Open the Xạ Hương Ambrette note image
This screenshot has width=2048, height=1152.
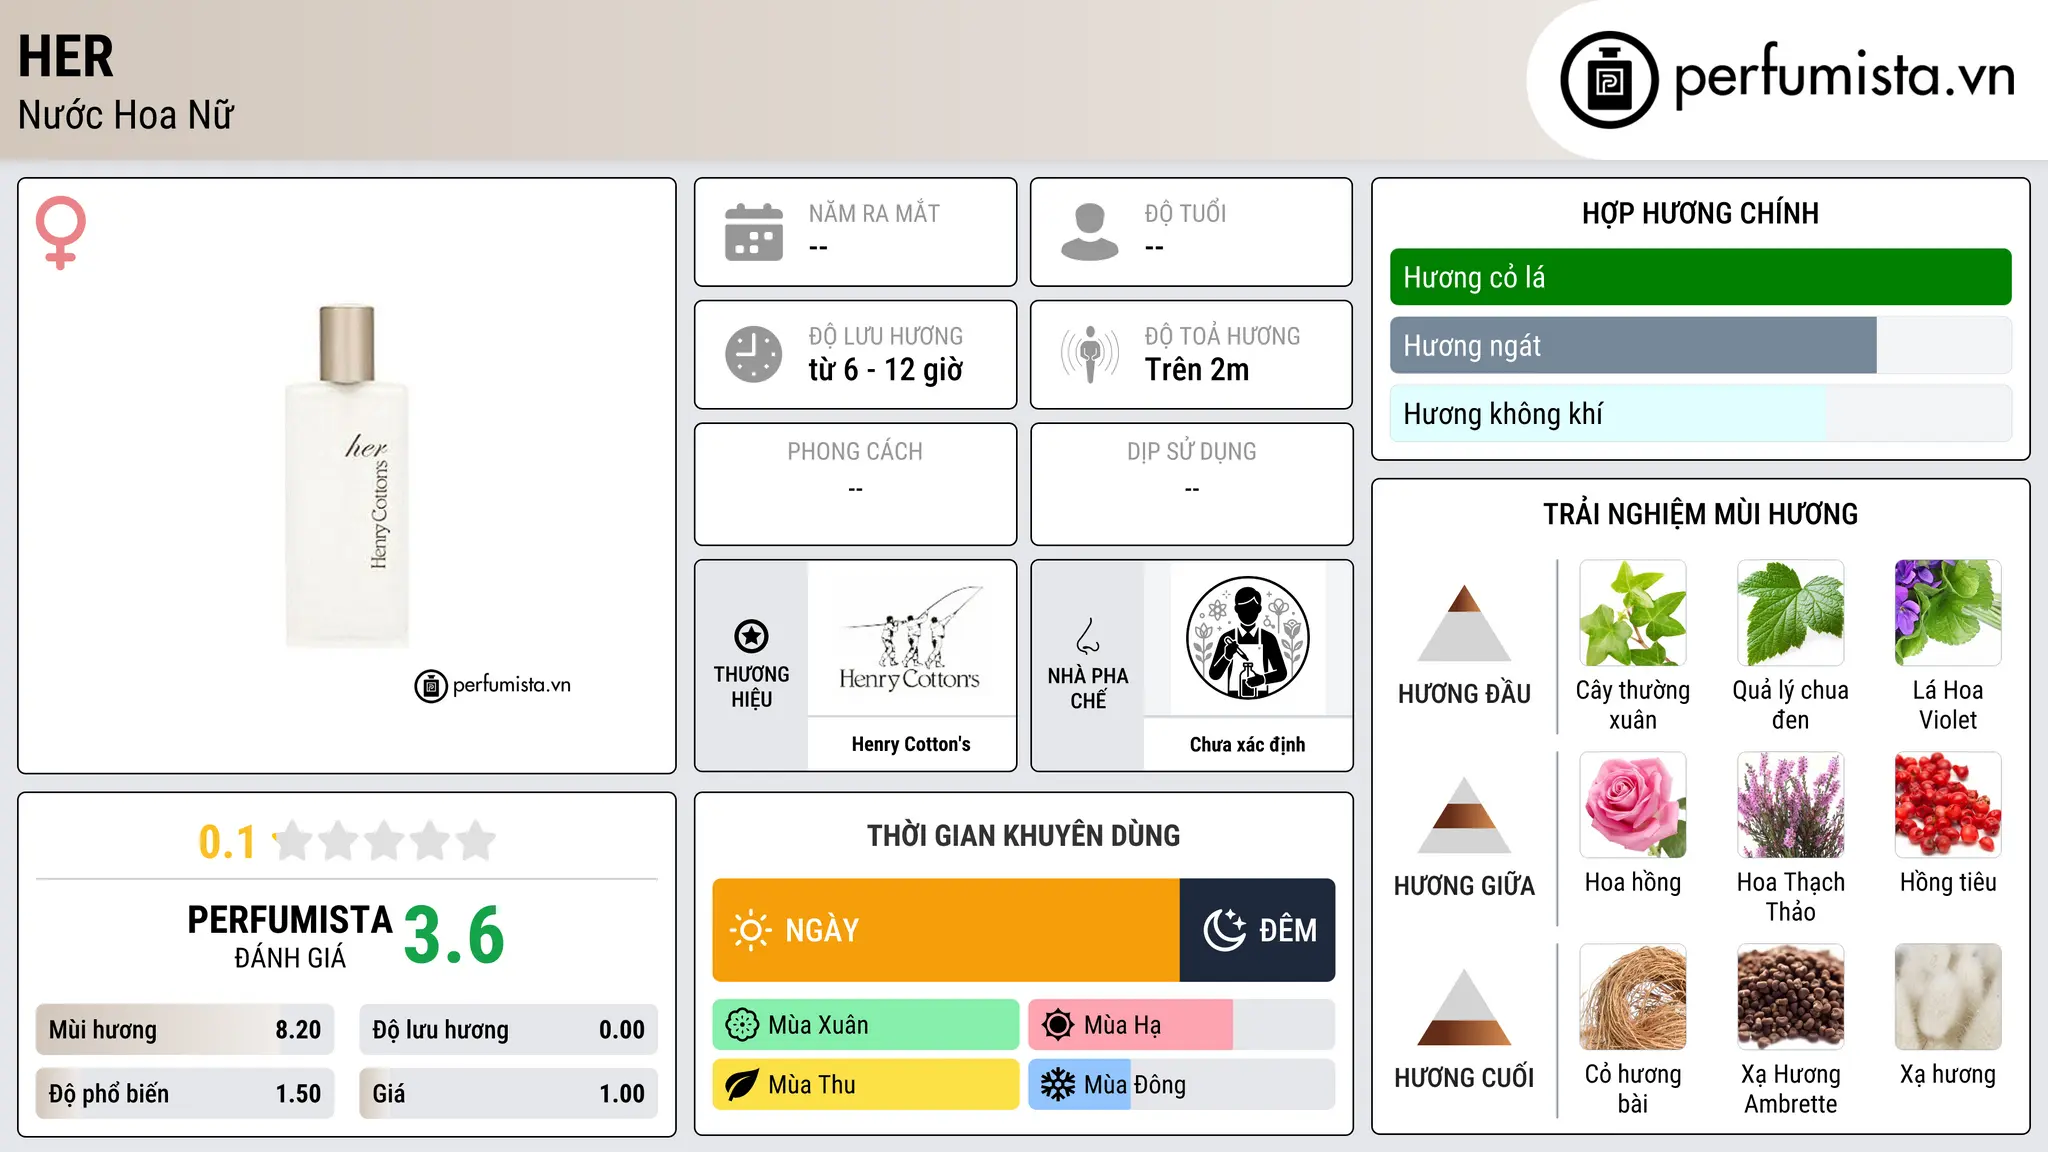pos(1791,997)
